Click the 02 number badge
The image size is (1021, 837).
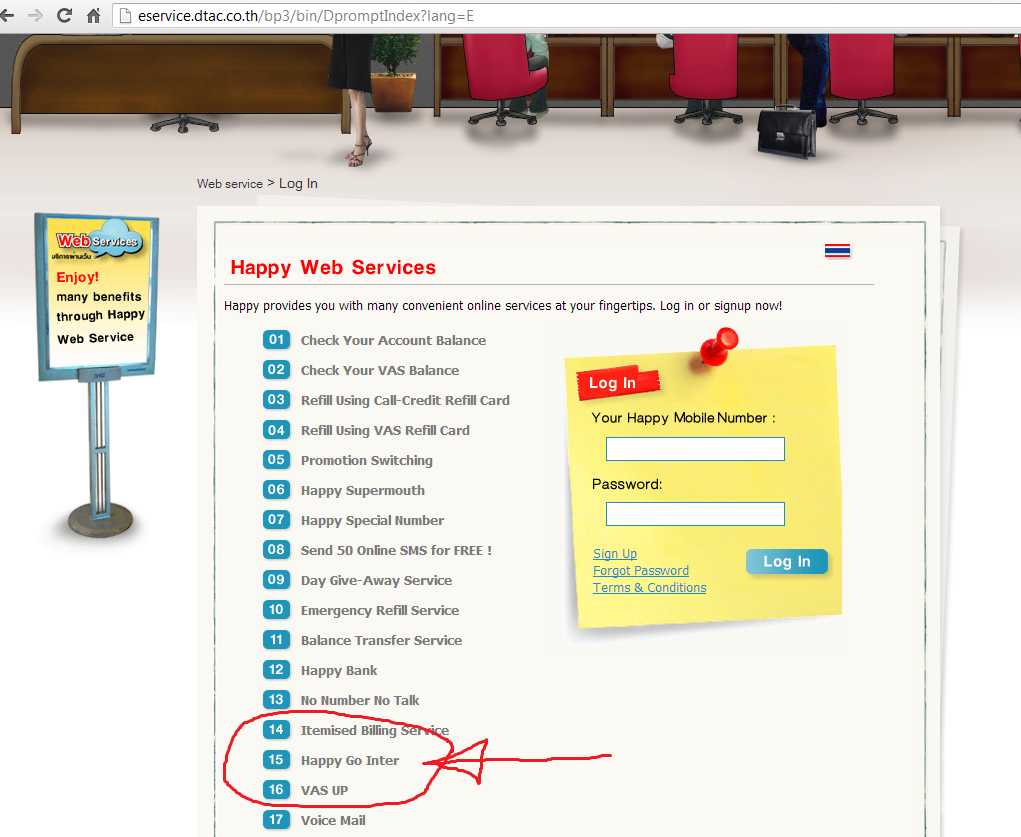pyautogui.click(x=276, y=370)
